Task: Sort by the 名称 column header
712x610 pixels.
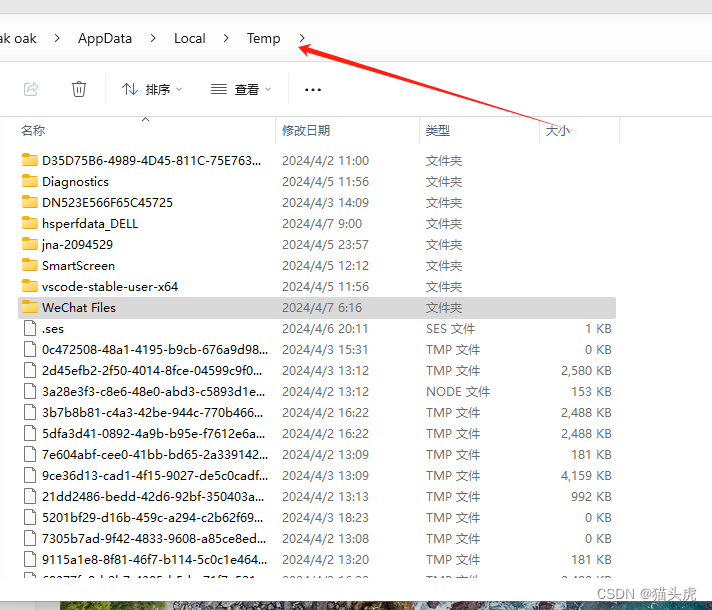Action: 33,131
